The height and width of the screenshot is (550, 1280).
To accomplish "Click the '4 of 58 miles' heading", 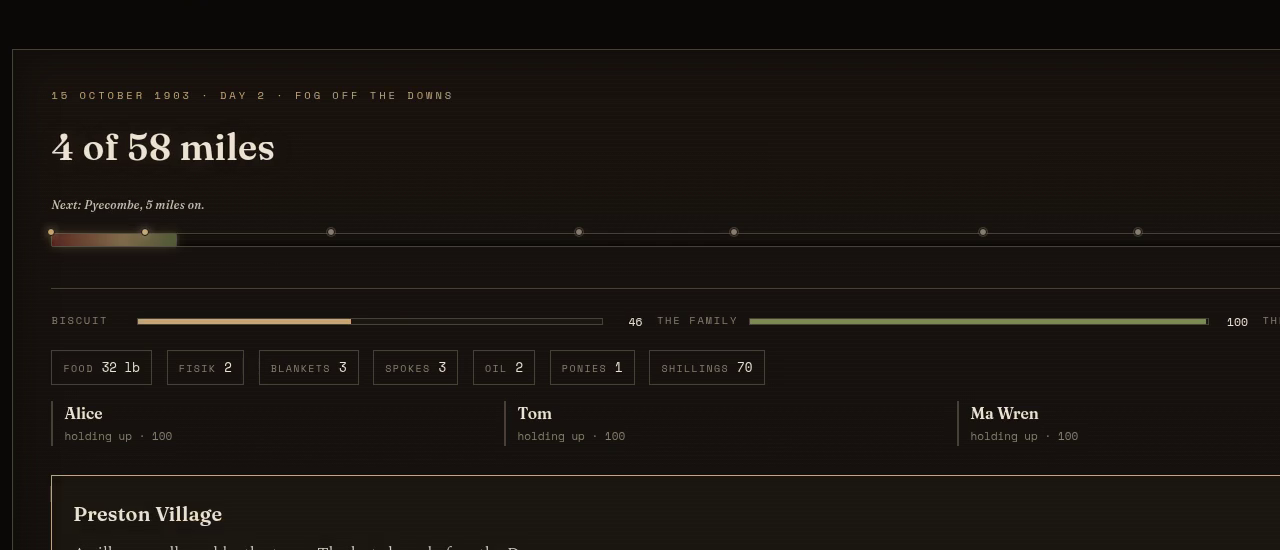I will 163,148.
